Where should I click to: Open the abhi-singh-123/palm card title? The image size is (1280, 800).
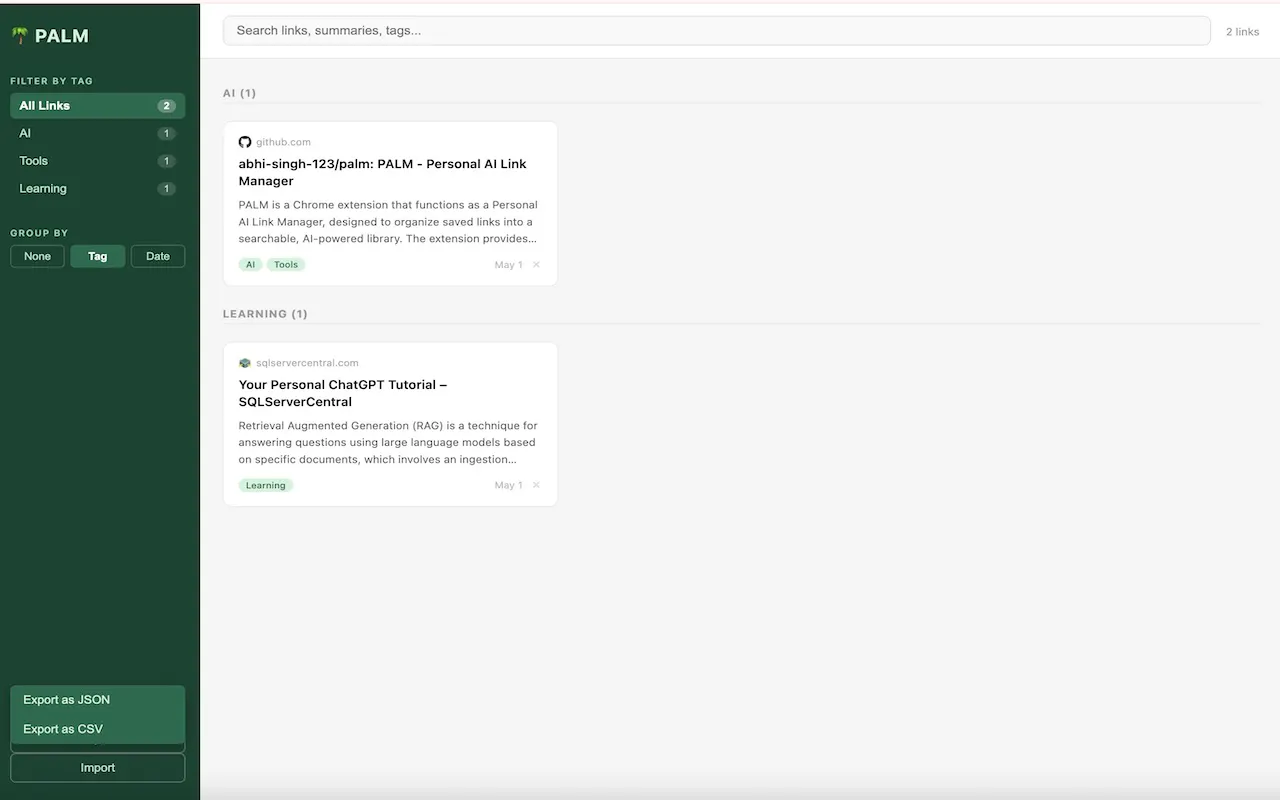coord(383,172)
